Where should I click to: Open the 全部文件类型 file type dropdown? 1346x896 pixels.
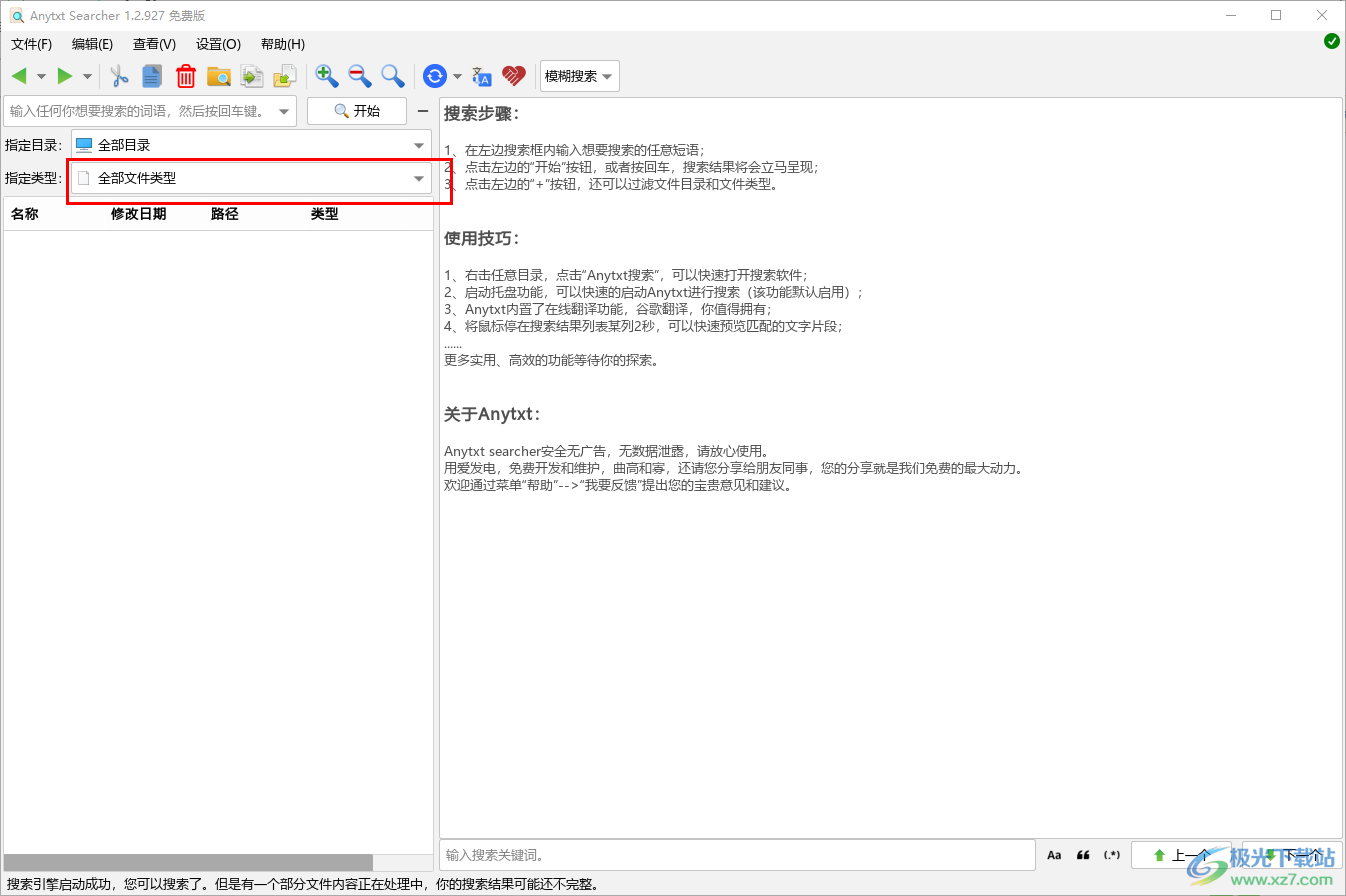pyautogui.click(x=251, y=178)
